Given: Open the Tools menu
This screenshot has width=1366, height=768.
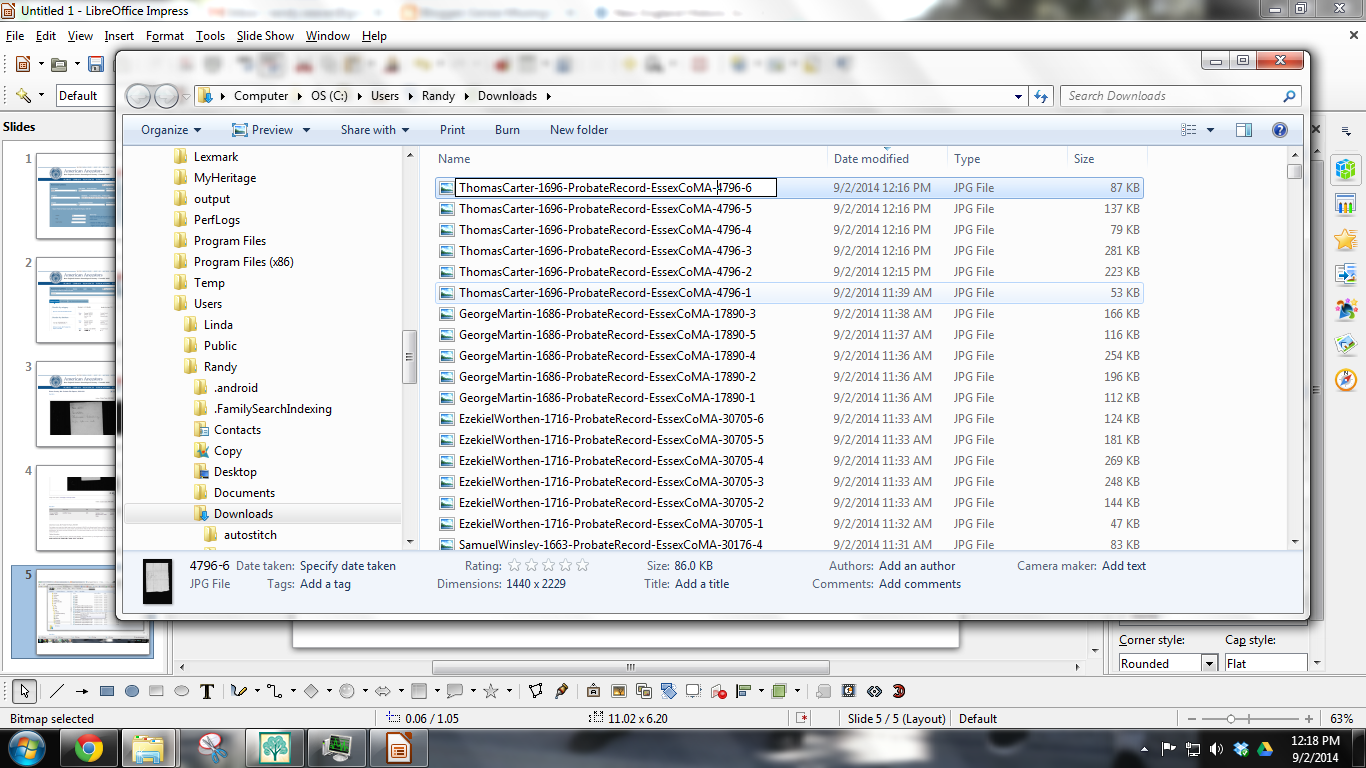Looking at the screenshot, I should click(210, 36).
